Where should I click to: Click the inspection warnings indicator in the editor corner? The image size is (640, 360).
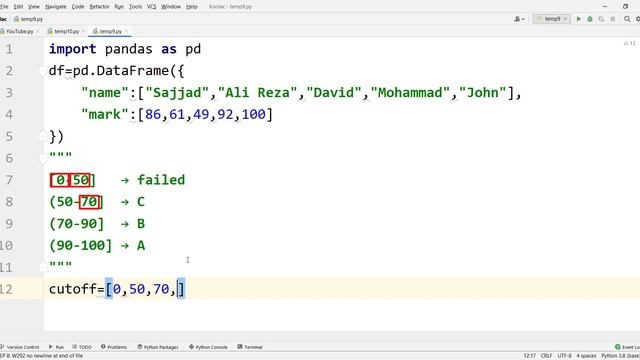629,43
